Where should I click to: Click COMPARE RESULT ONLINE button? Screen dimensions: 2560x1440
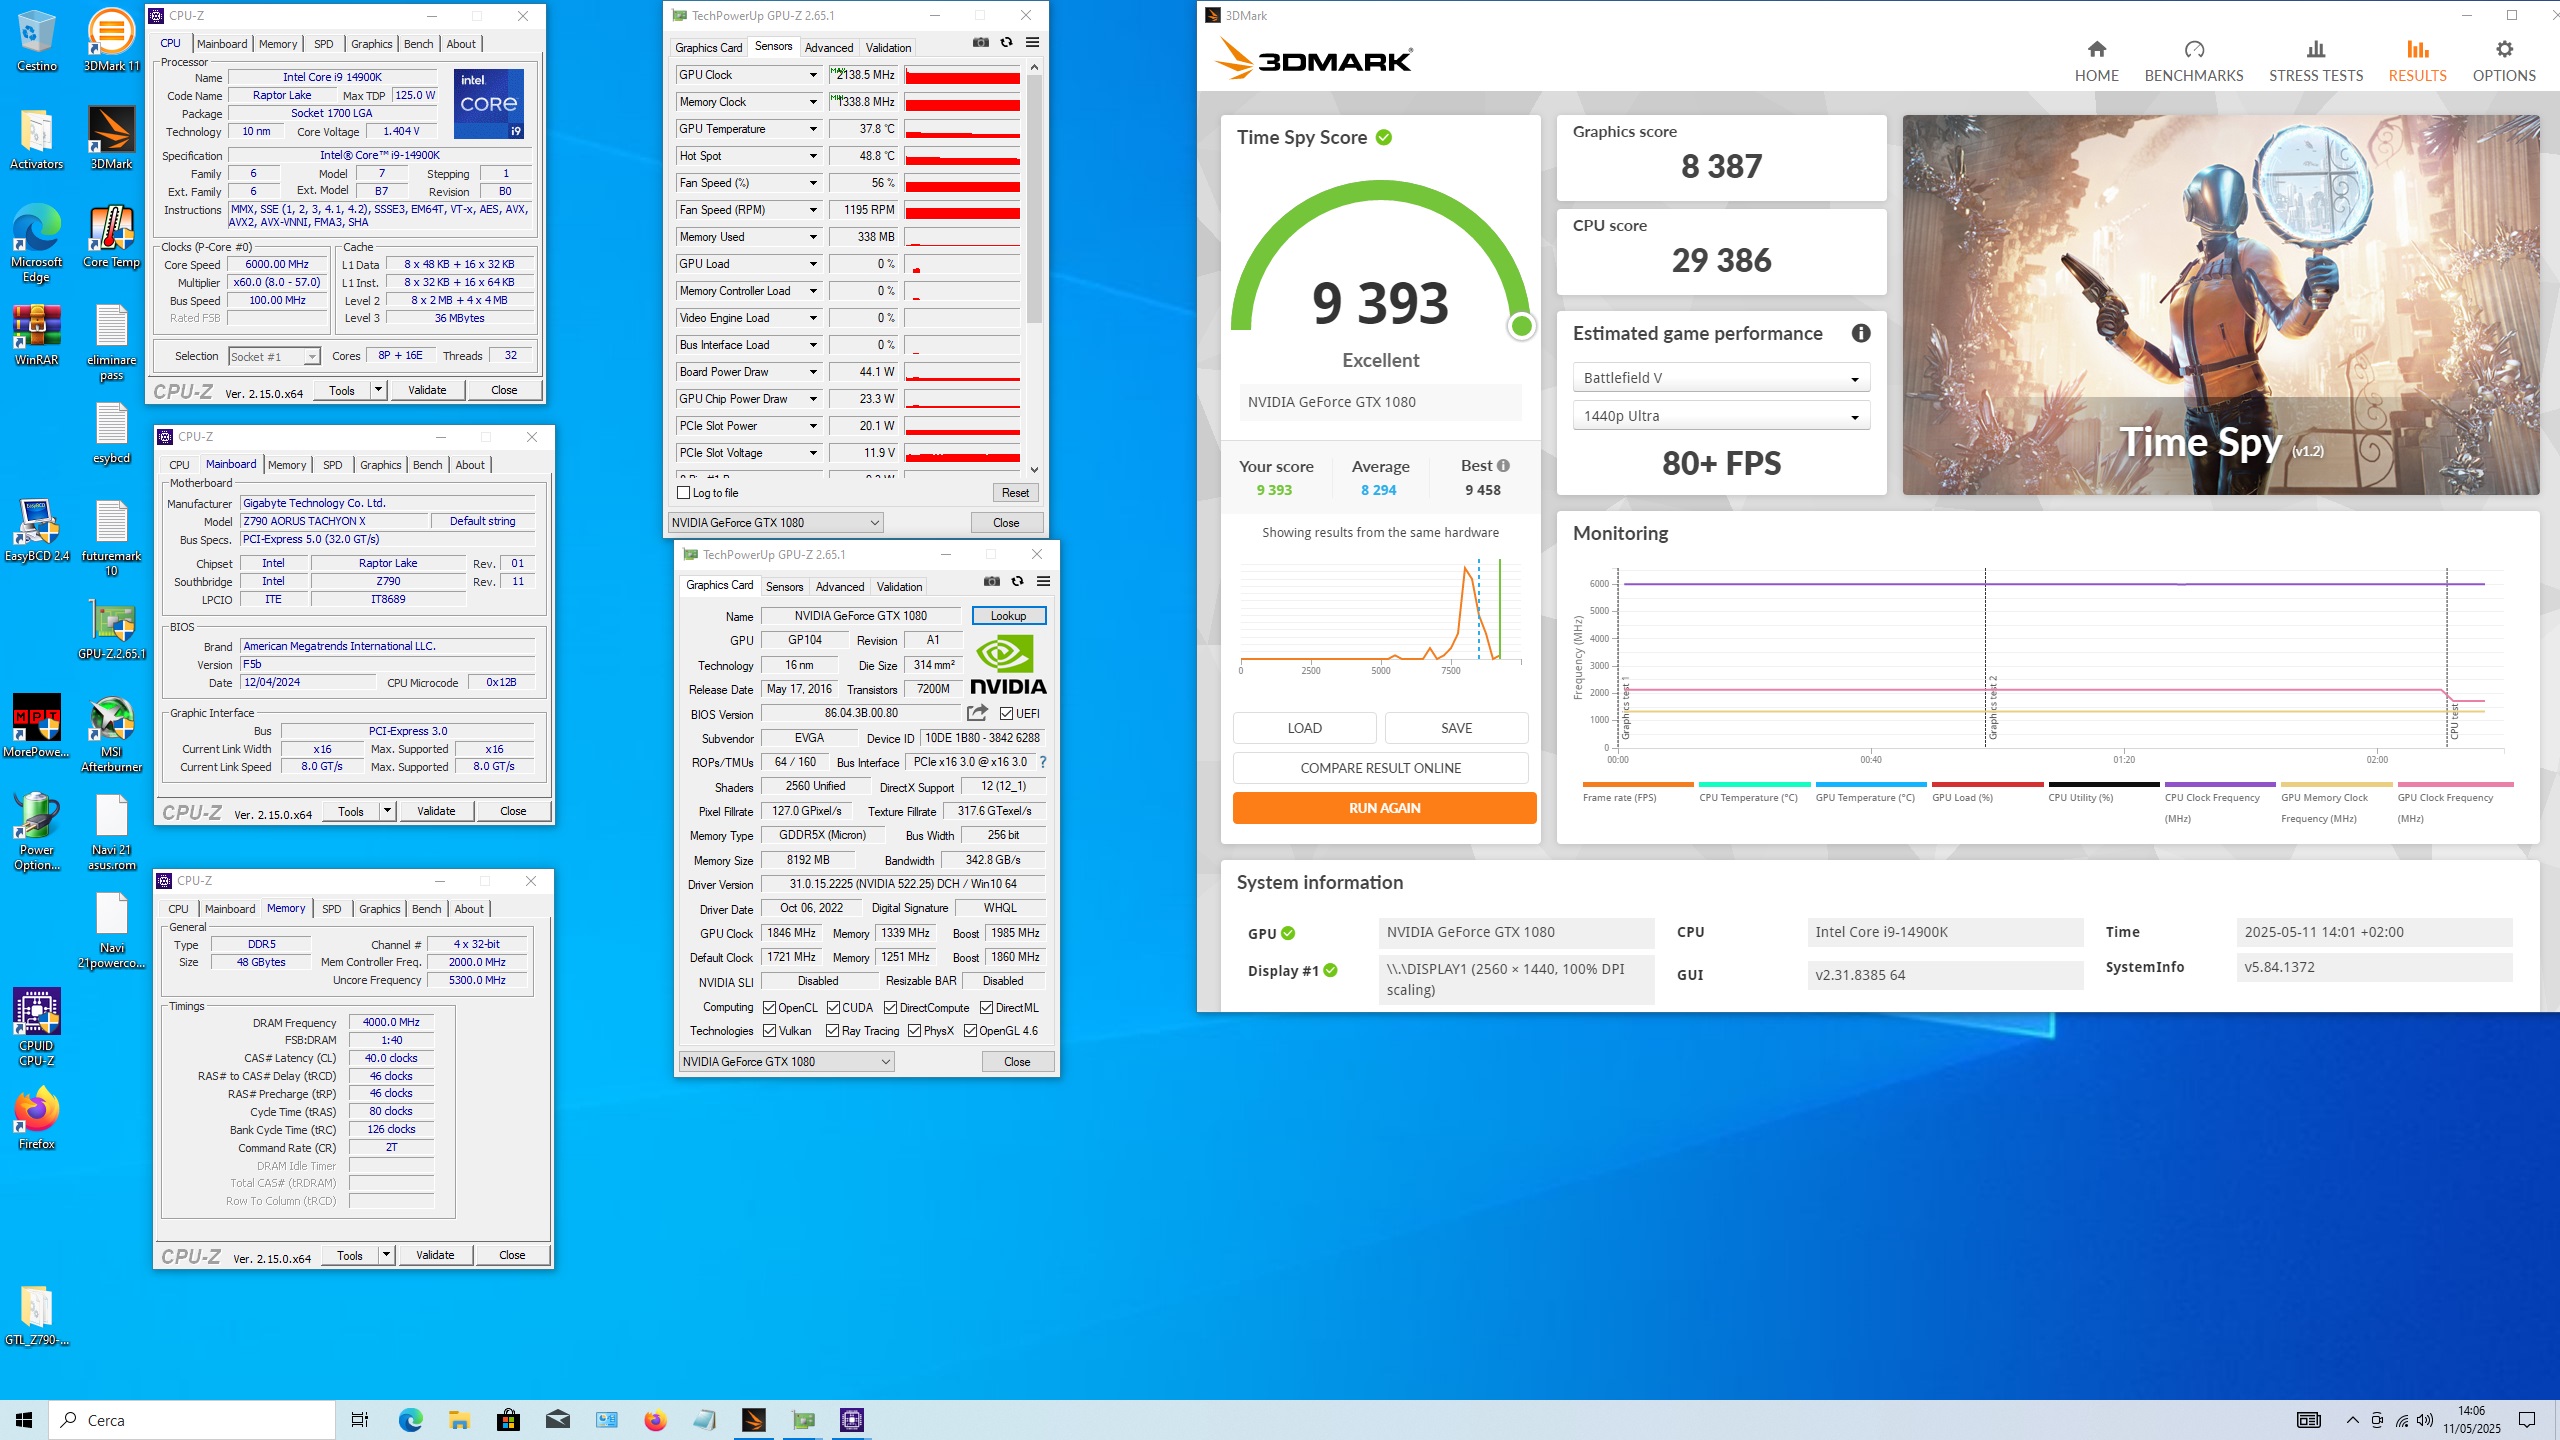coord(1380,768)
